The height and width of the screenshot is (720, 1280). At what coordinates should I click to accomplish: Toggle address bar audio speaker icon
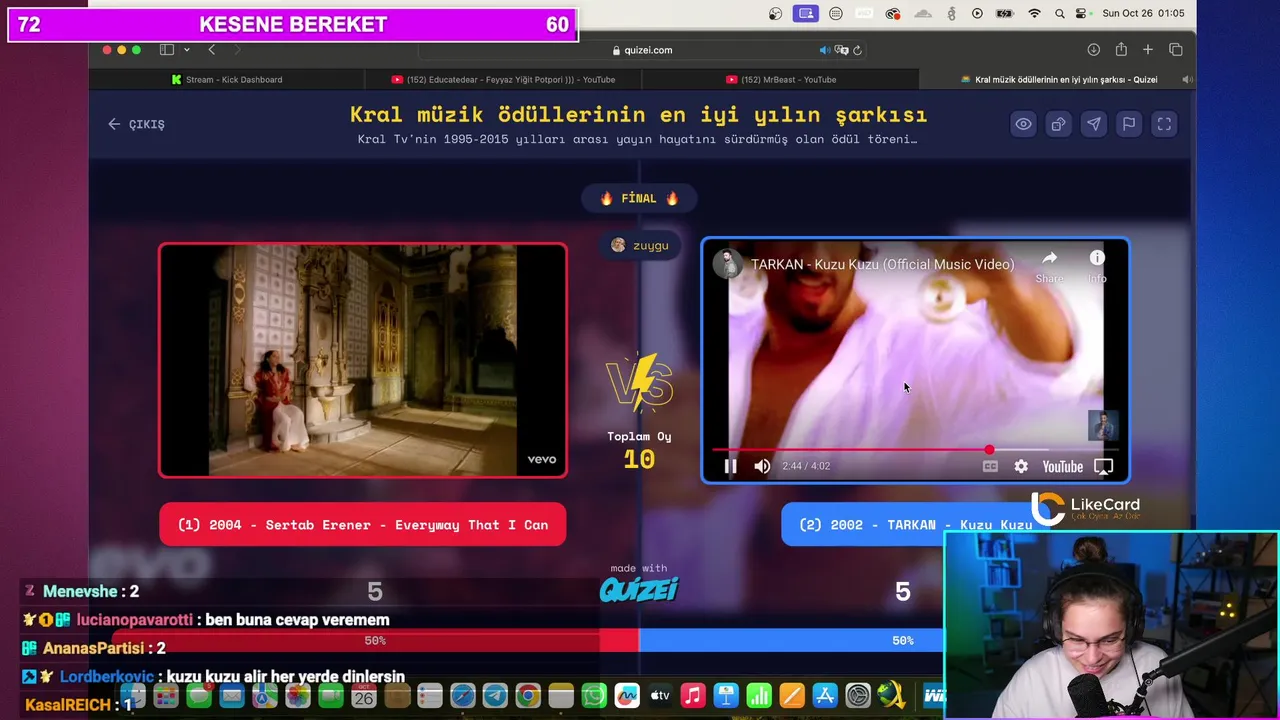(x=825, y=50)
